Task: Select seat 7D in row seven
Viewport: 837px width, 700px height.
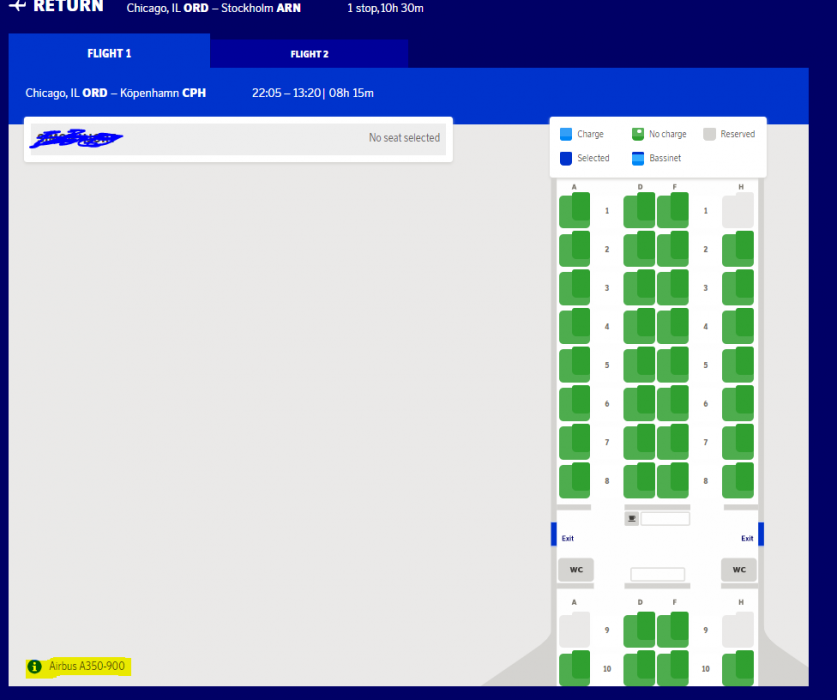Action: click(639, 442)
